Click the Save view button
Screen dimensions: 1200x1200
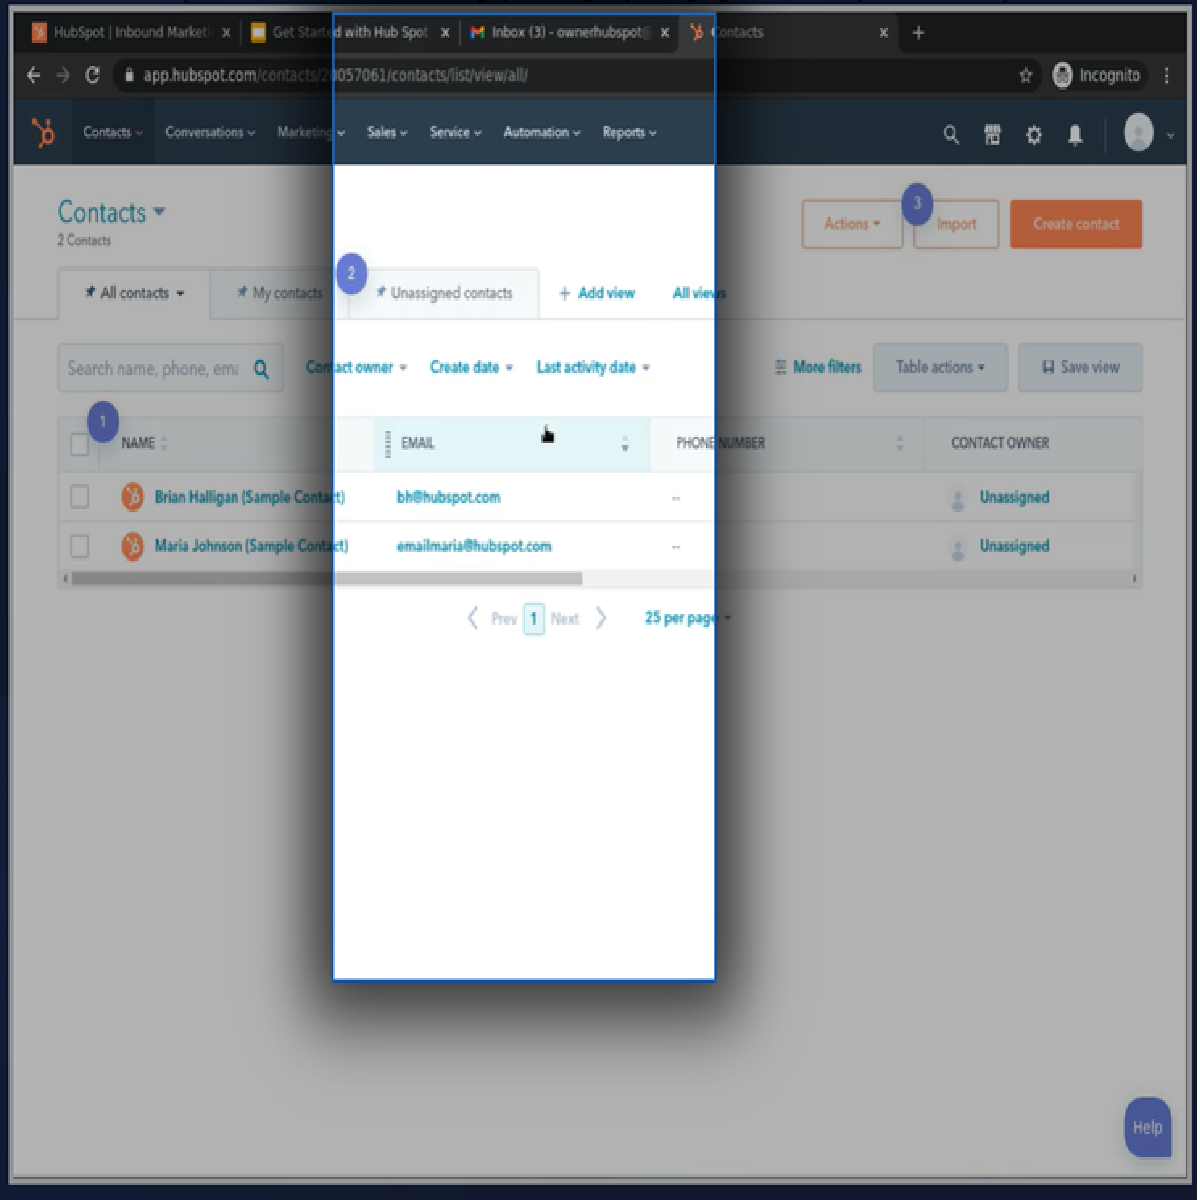click(x=1080, y=367)
